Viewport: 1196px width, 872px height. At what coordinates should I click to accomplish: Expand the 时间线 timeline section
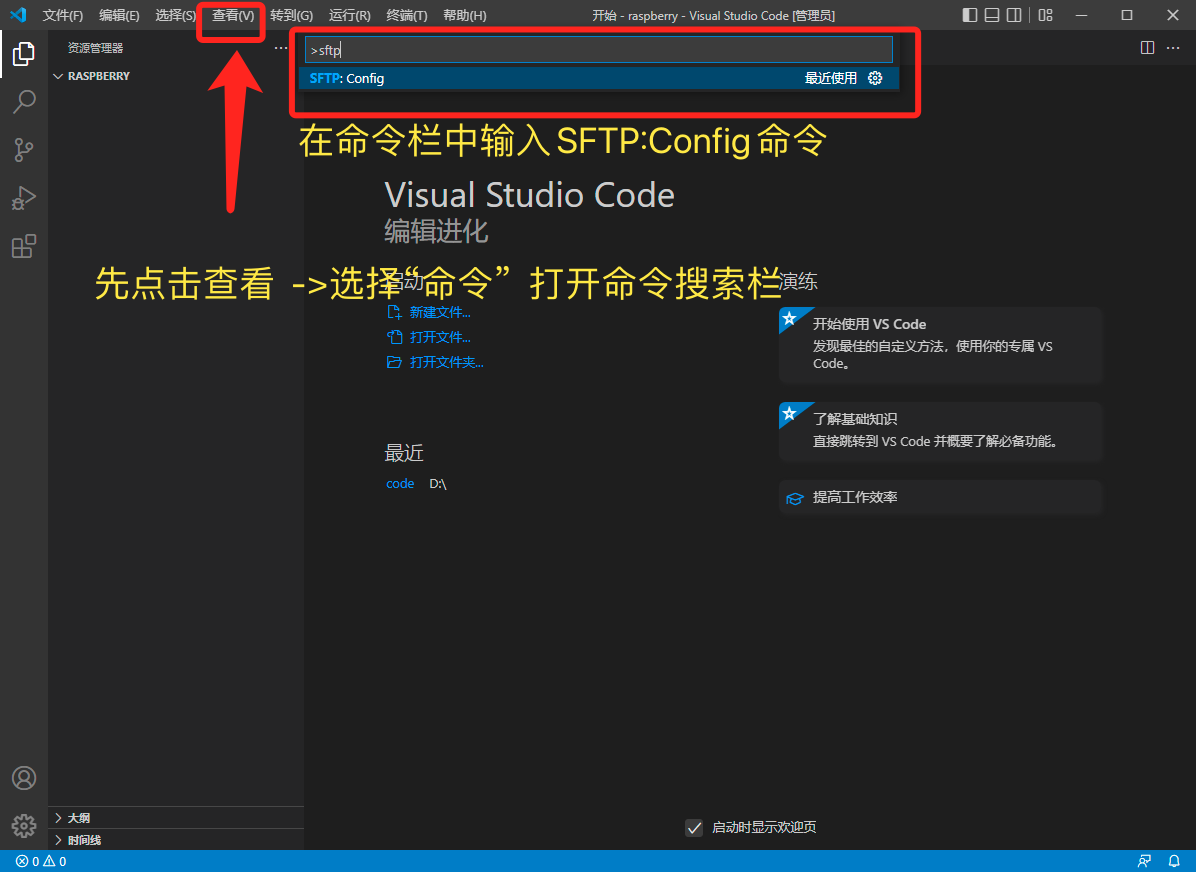click(x=176, y=840)
